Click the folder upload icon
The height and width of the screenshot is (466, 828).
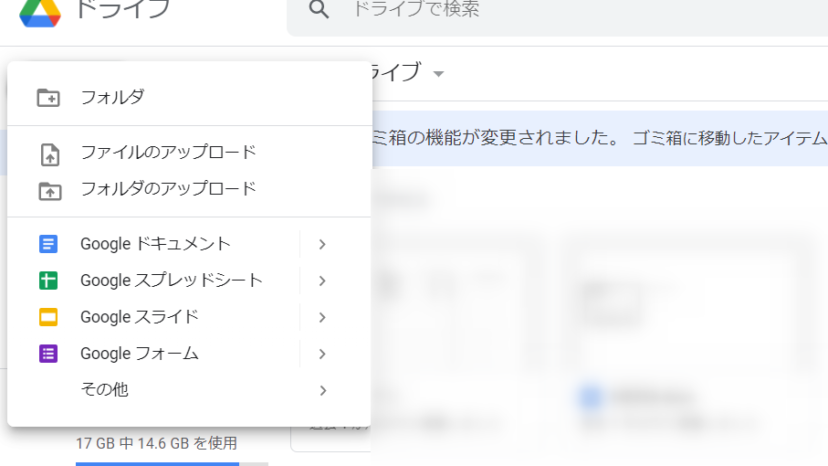(48, 190)
